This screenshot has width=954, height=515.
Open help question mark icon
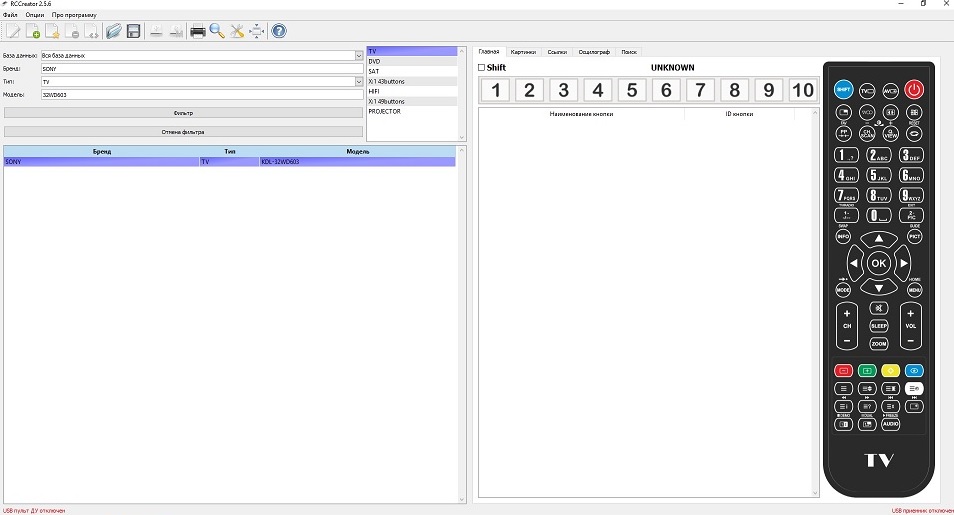(x=279, y=31)
